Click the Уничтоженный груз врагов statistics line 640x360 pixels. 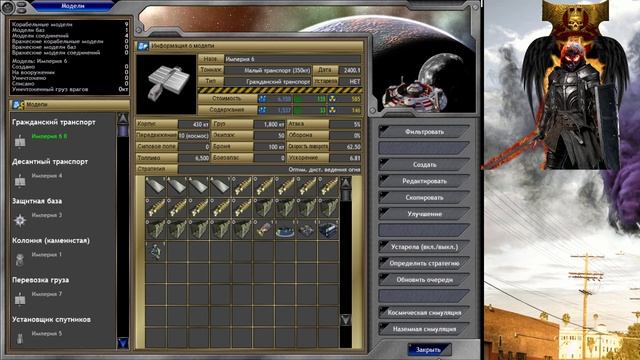pos(70,89)
